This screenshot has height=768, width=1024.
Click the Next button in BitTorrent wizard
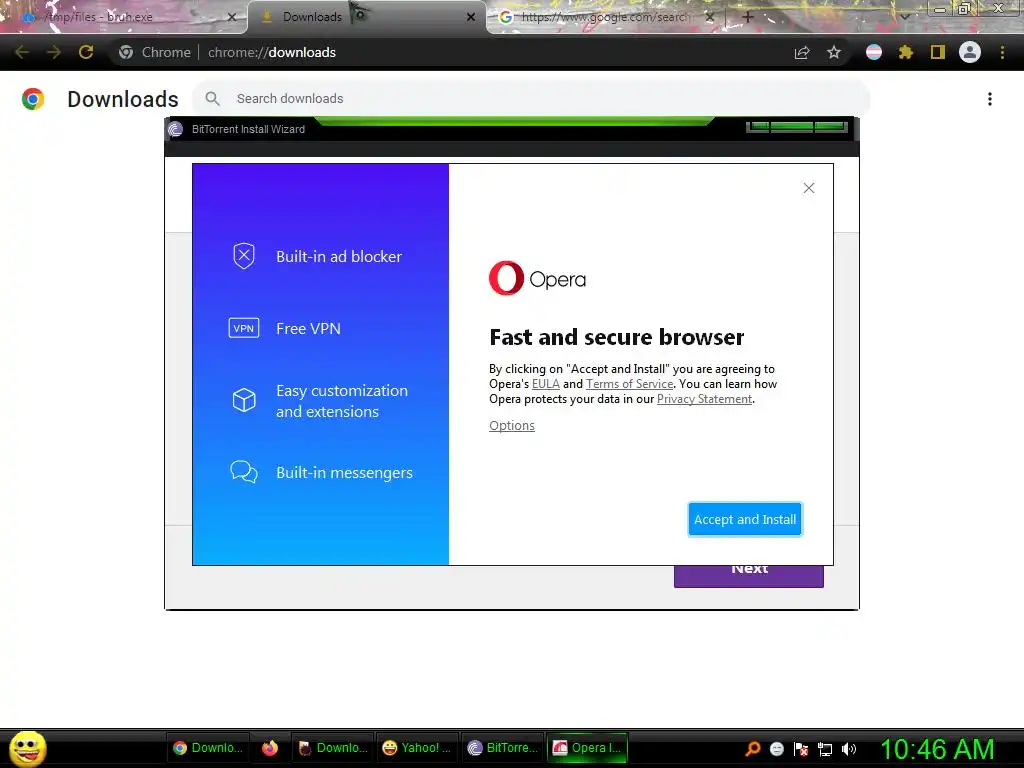click(748, 576)
